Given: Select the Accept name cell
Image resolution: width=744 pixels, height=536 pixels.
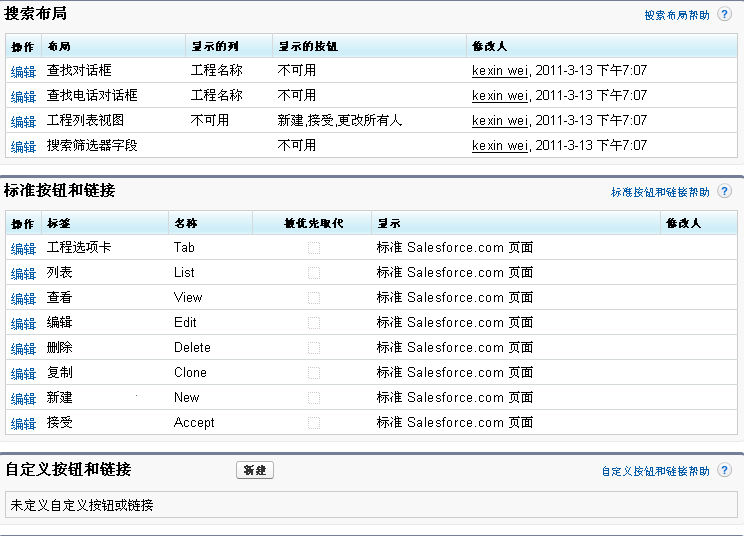Looking at the screenshot, I should pos(194,423).
